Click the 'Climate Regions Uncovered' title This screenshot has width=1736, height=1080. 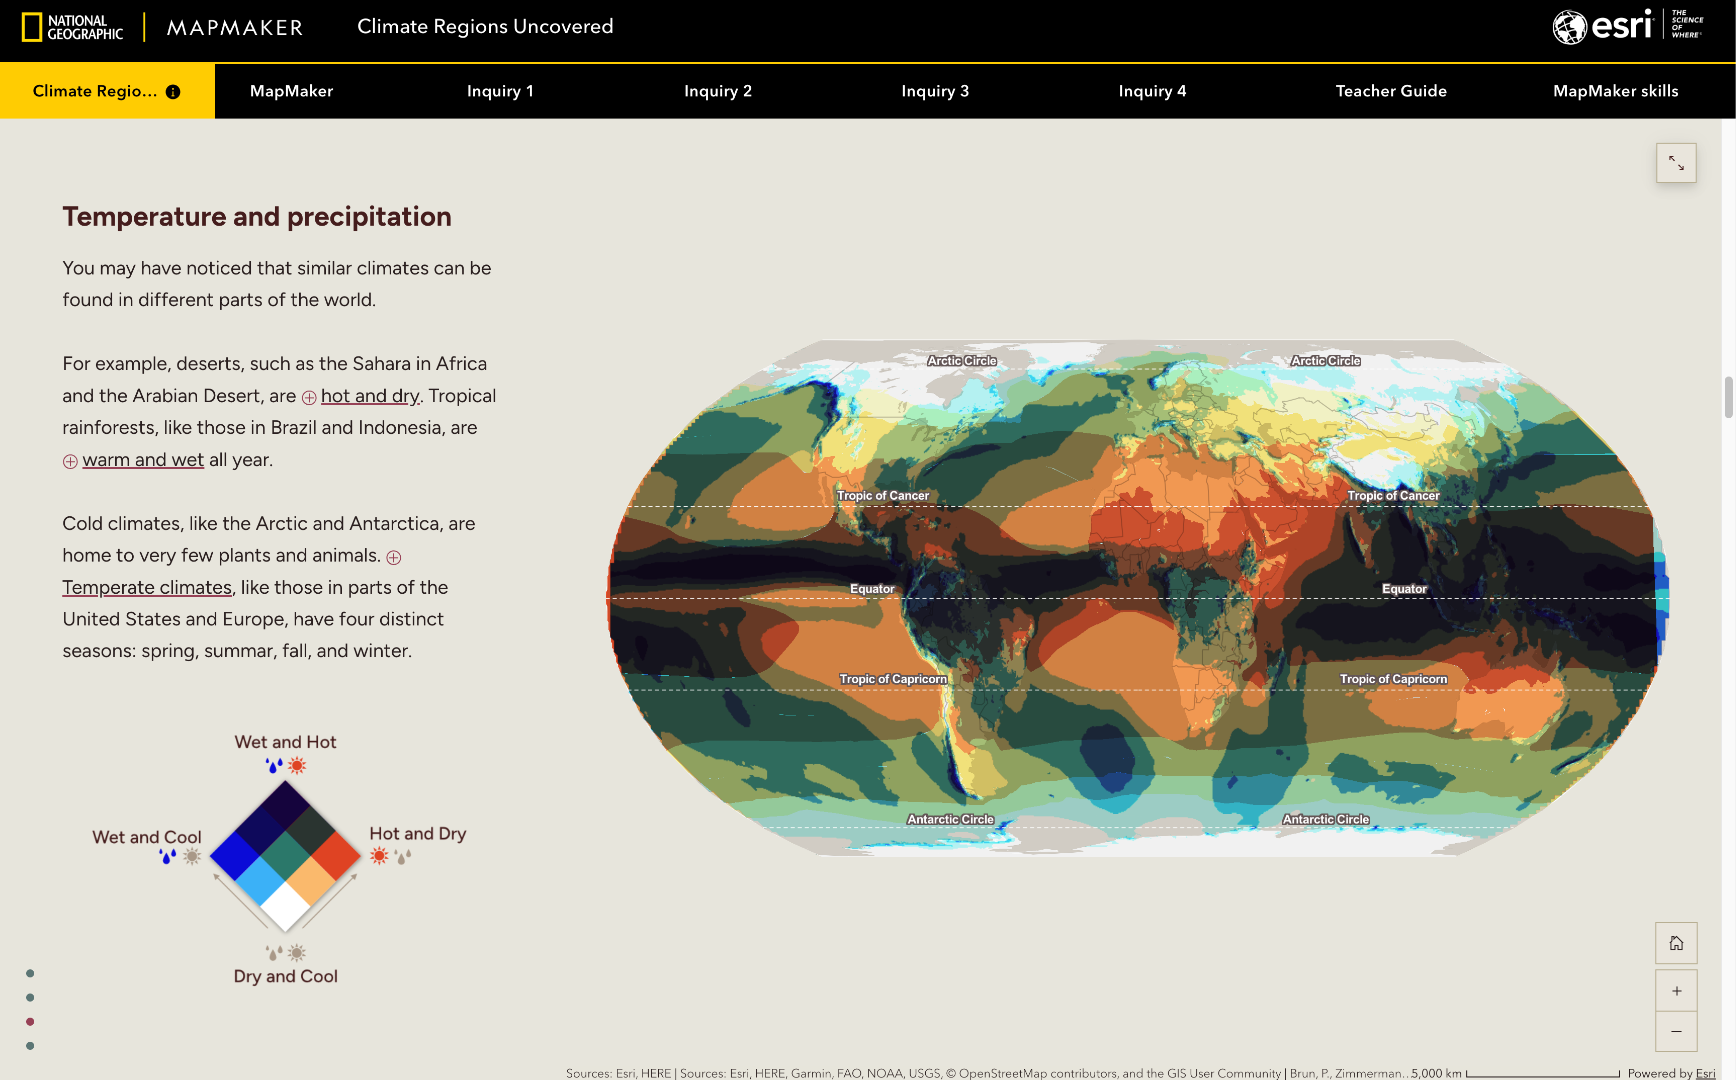coord(485,27)
